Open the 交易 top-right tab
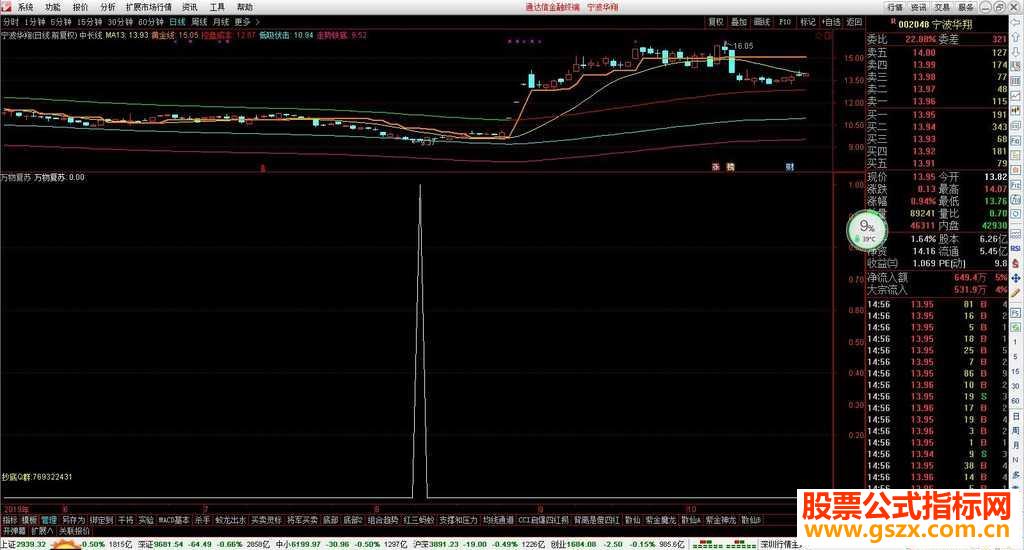 (942, 7)
